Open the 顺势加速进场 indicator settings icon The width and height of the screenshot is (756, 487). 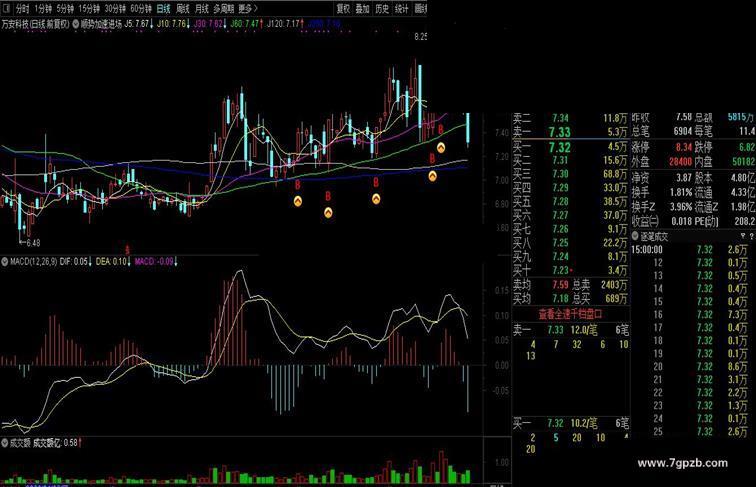click(76, 24)
